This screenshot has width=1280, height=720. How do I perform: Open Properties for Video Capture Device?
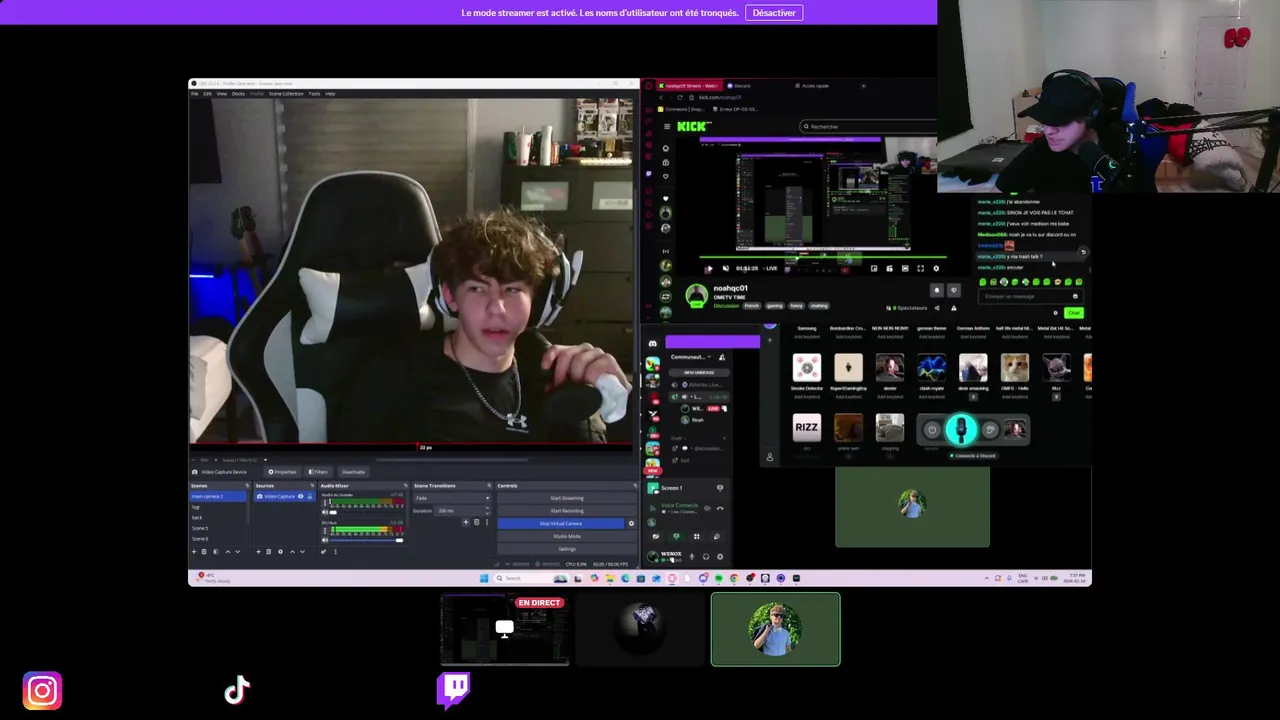tap(282, 472)
